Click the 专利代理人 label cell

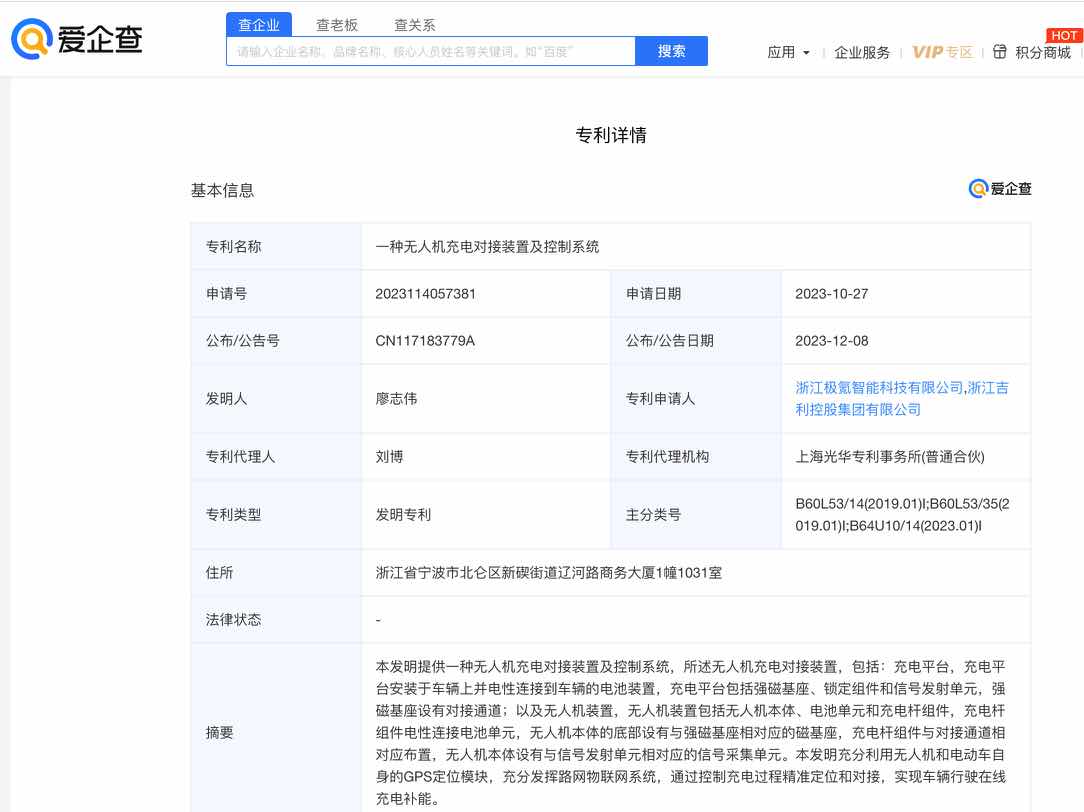point(276,457)
